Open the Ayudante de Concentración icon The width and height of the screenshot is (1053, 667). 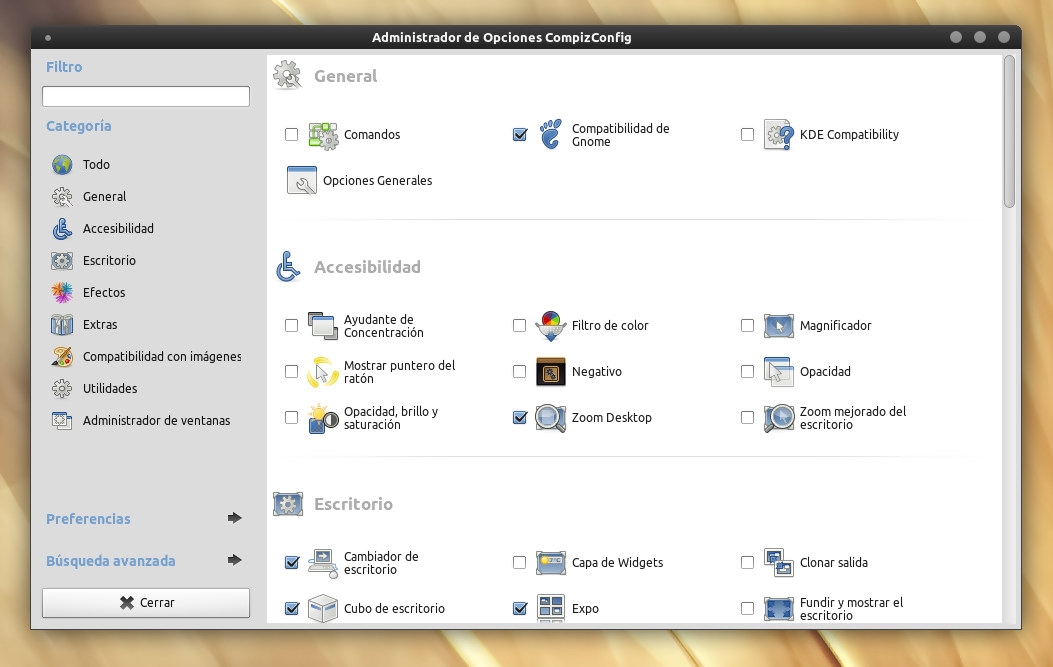tap(323, 326)
